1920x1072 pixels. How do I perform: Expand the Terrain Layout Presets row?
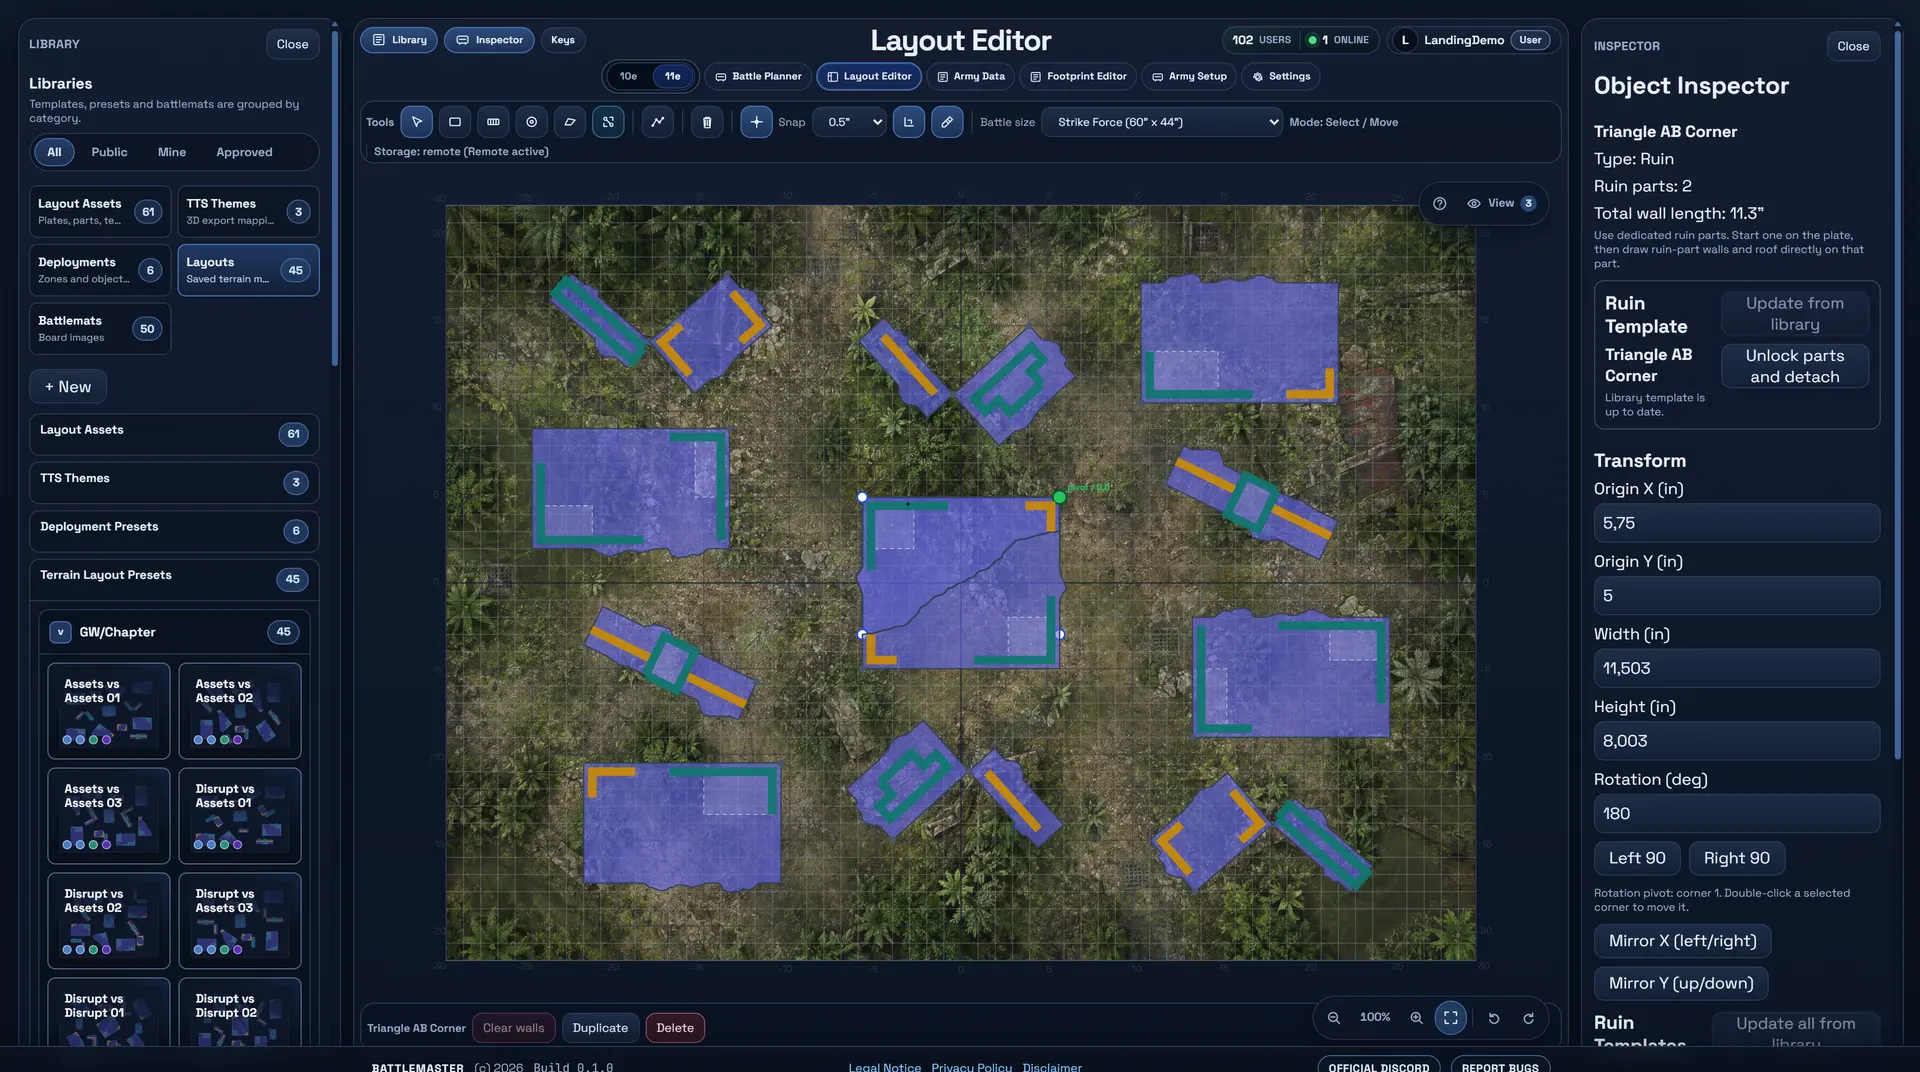174,579
